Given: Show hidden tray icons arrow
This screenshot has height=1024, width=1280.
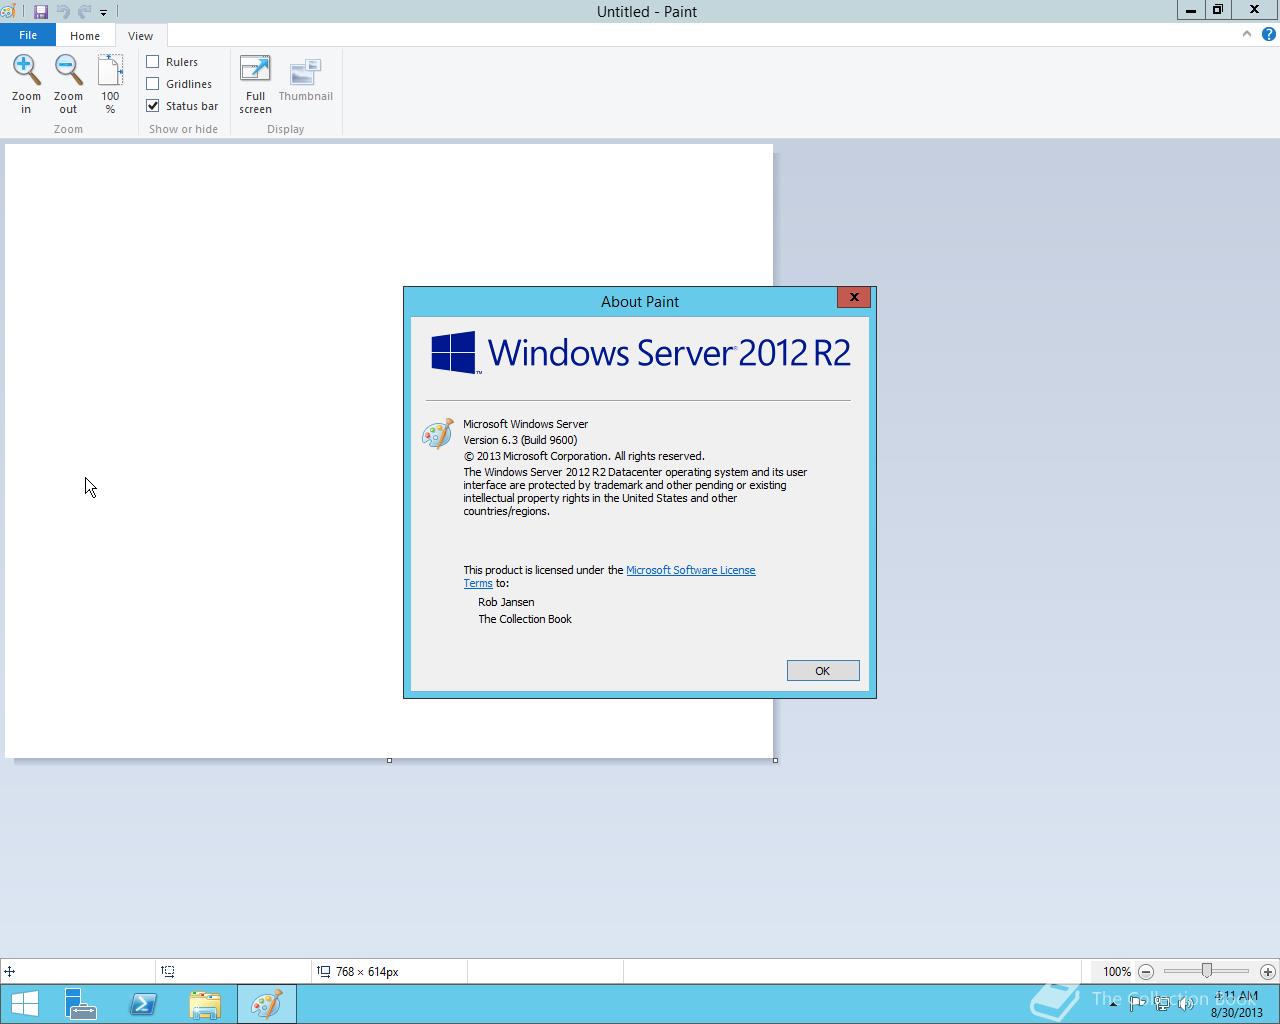Looking at the screenshot, I should click(x=1113, y=1004).
